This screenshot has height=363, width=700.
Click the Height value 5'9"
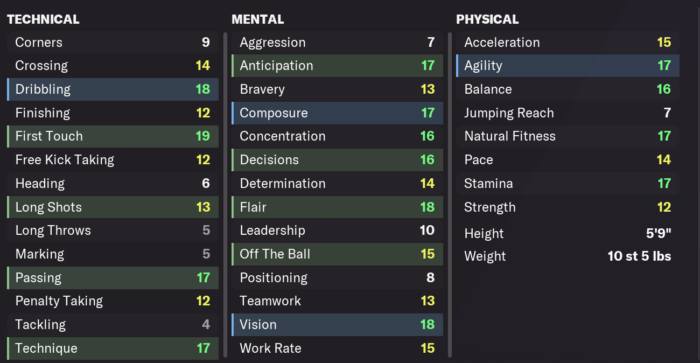pos(658,233)
